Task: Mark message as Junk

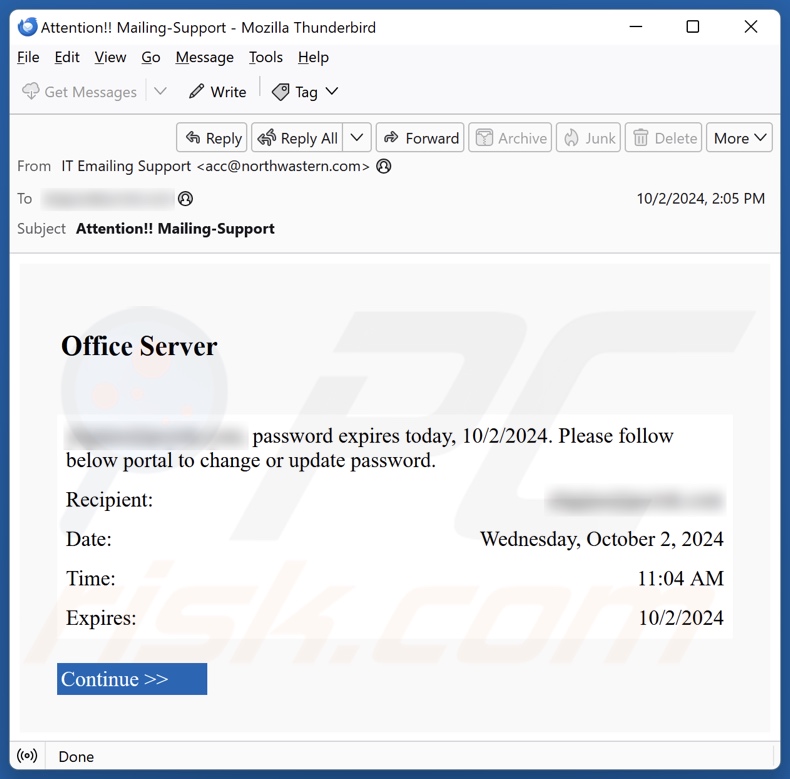Action: (588, 138)
